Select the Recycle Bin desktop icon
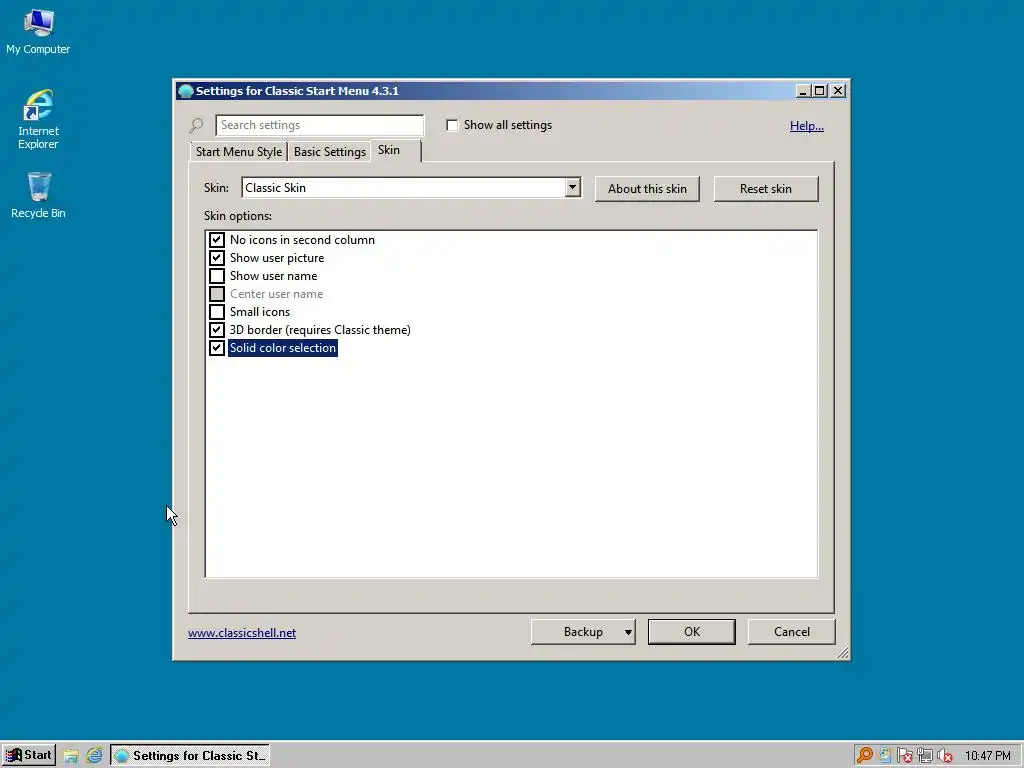1024x768 pixels. tap(39, 195)
